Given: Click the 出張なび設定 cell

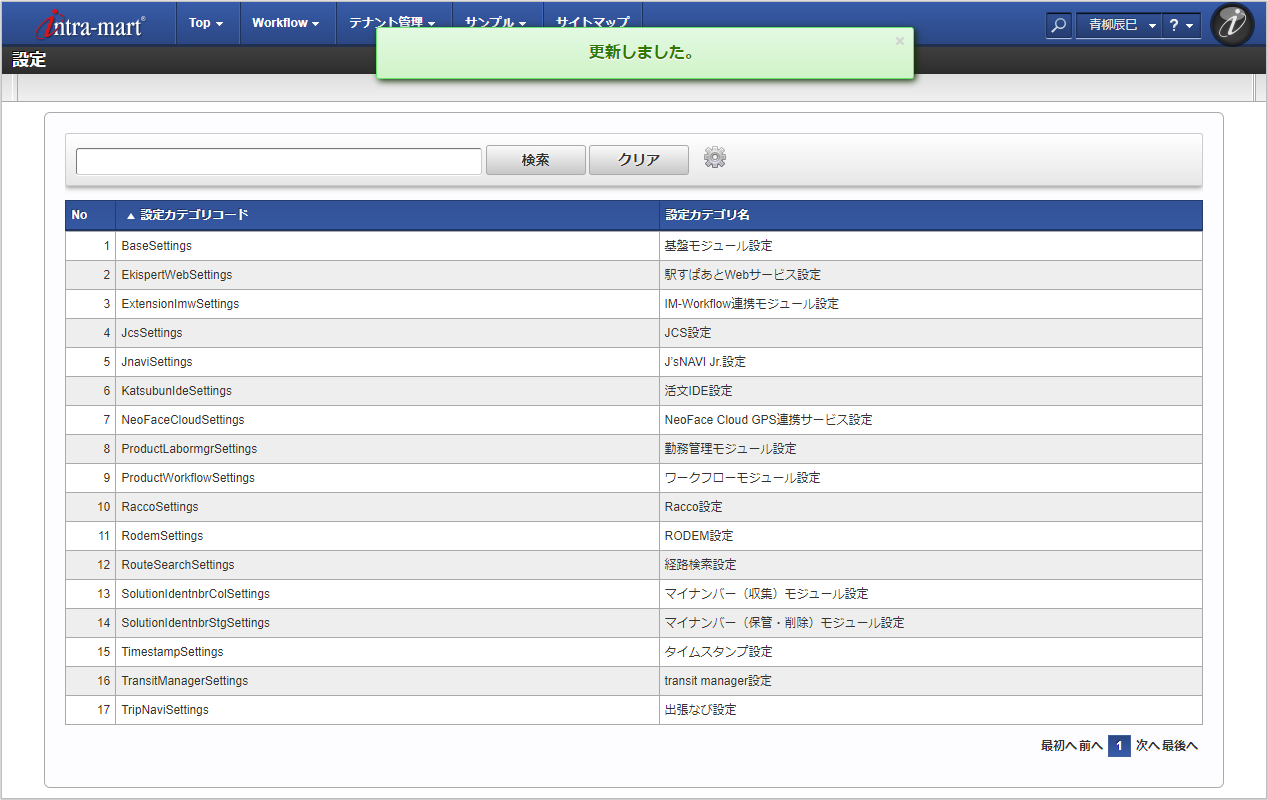Looking at the screenshot, I should [931, 710].
